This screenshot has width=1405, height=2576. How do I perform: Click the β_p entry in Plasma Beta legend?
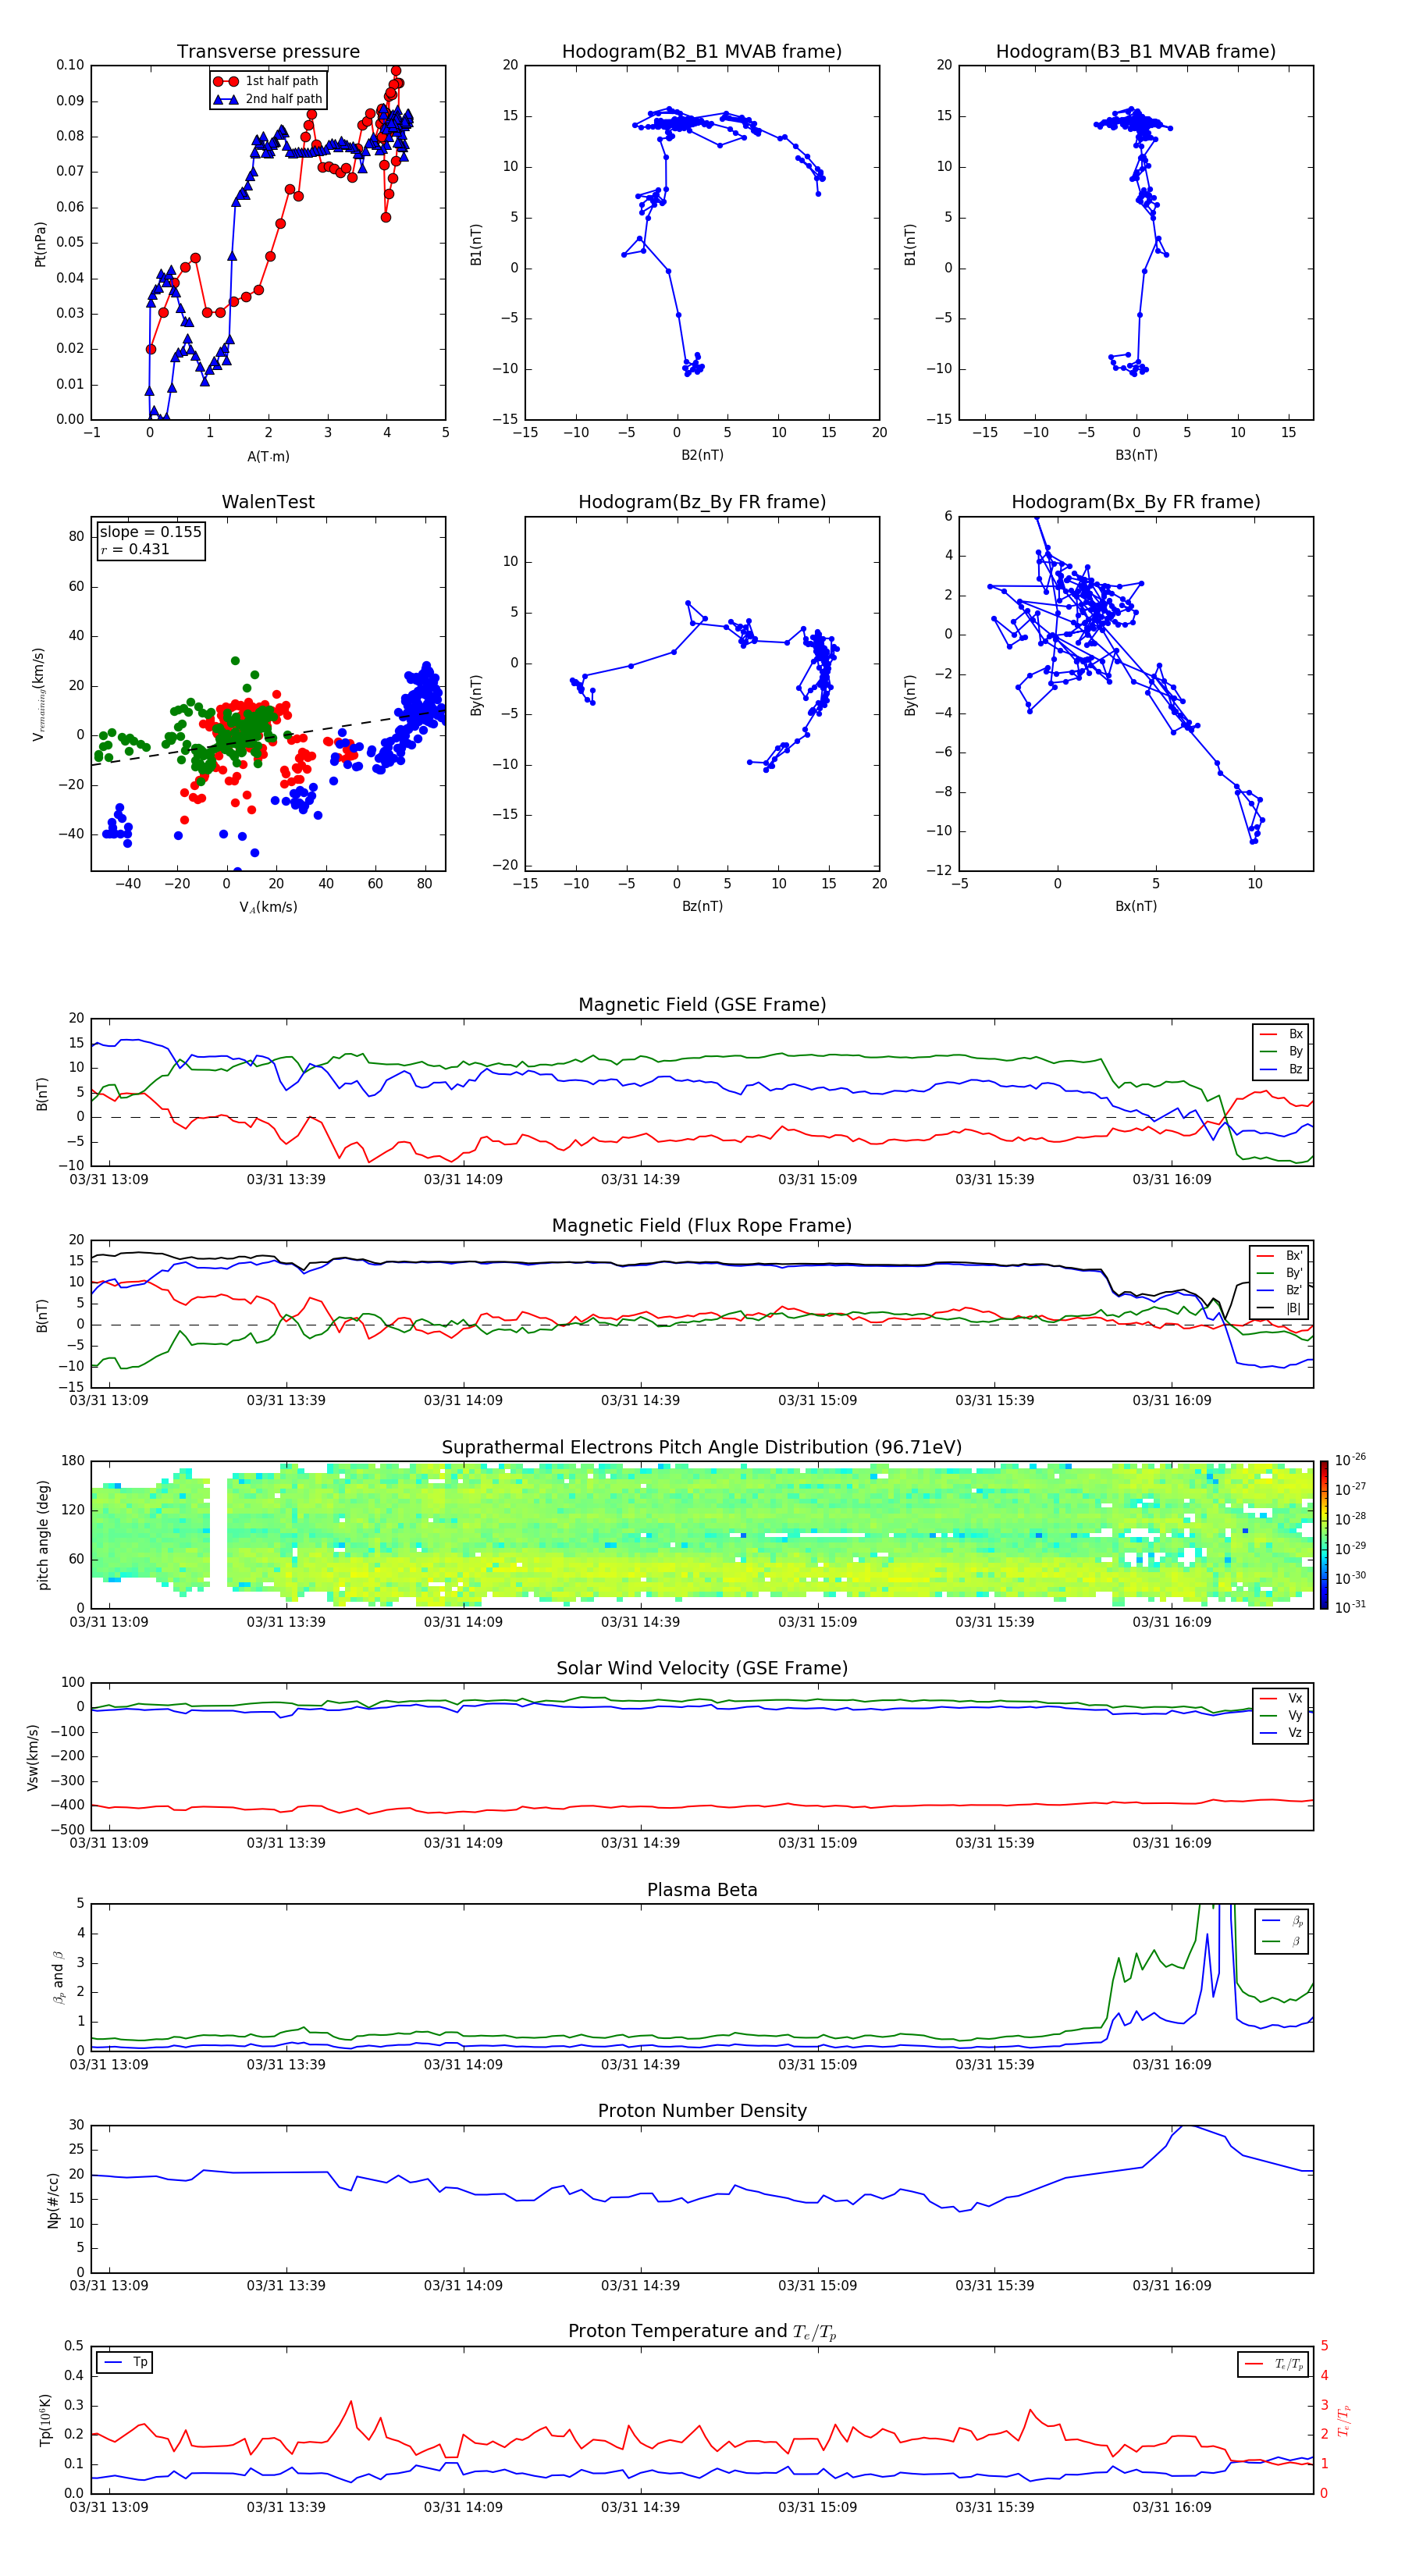1283,1921
